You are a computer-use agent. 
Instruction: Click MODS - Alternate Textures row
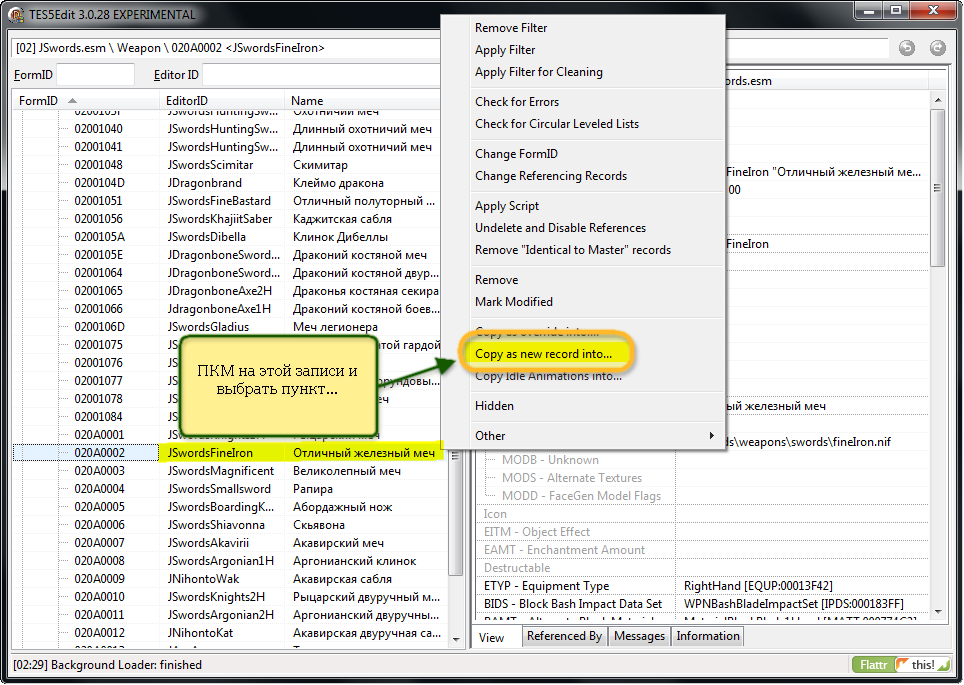[x=703, y=478]
